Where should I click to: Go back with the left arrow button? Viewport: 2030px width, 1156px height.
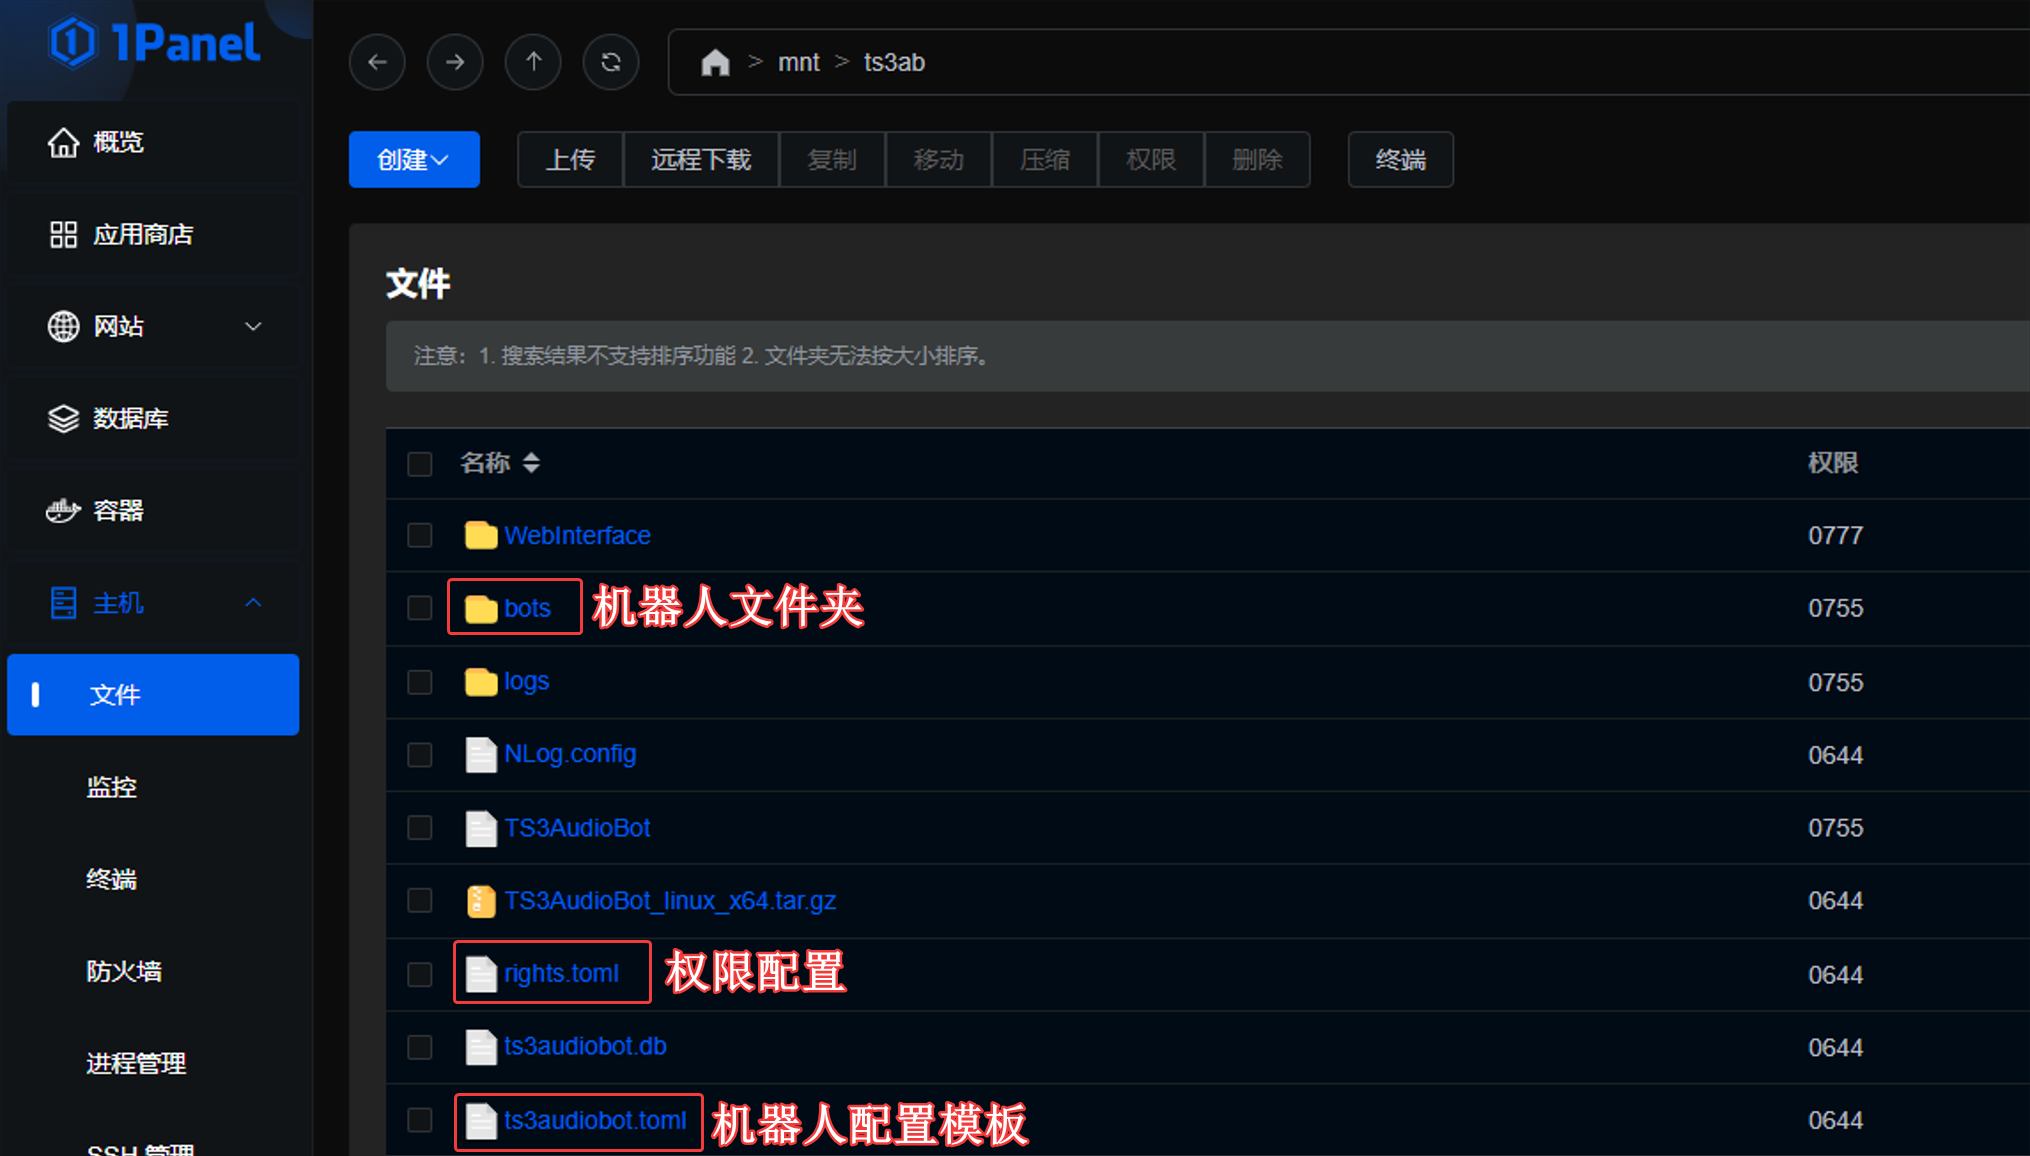377,62
